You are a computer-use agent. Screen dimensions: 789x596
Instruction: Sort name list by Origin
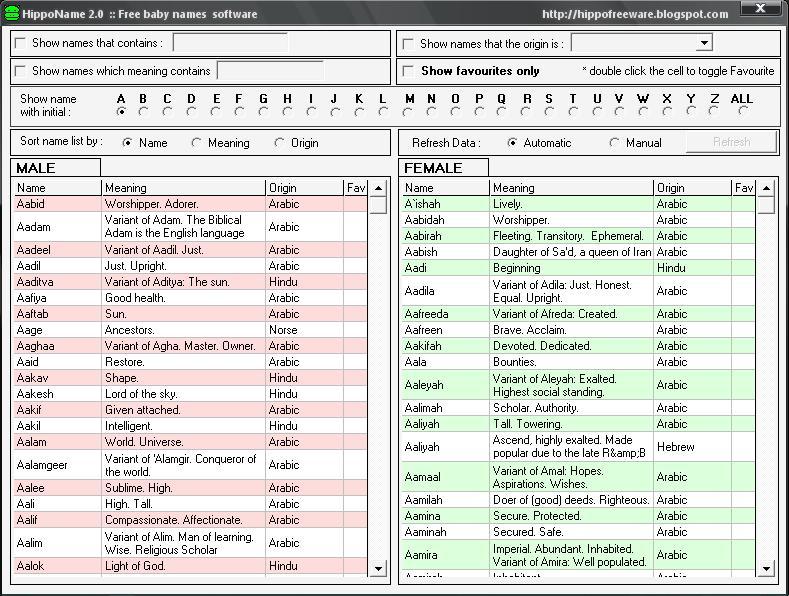pos(280,143)
